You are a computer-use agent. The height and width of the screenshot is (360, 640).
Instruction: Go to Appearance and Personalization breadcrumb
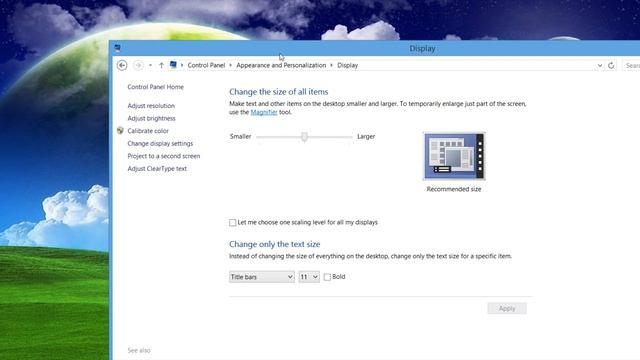tap(281, 65)
